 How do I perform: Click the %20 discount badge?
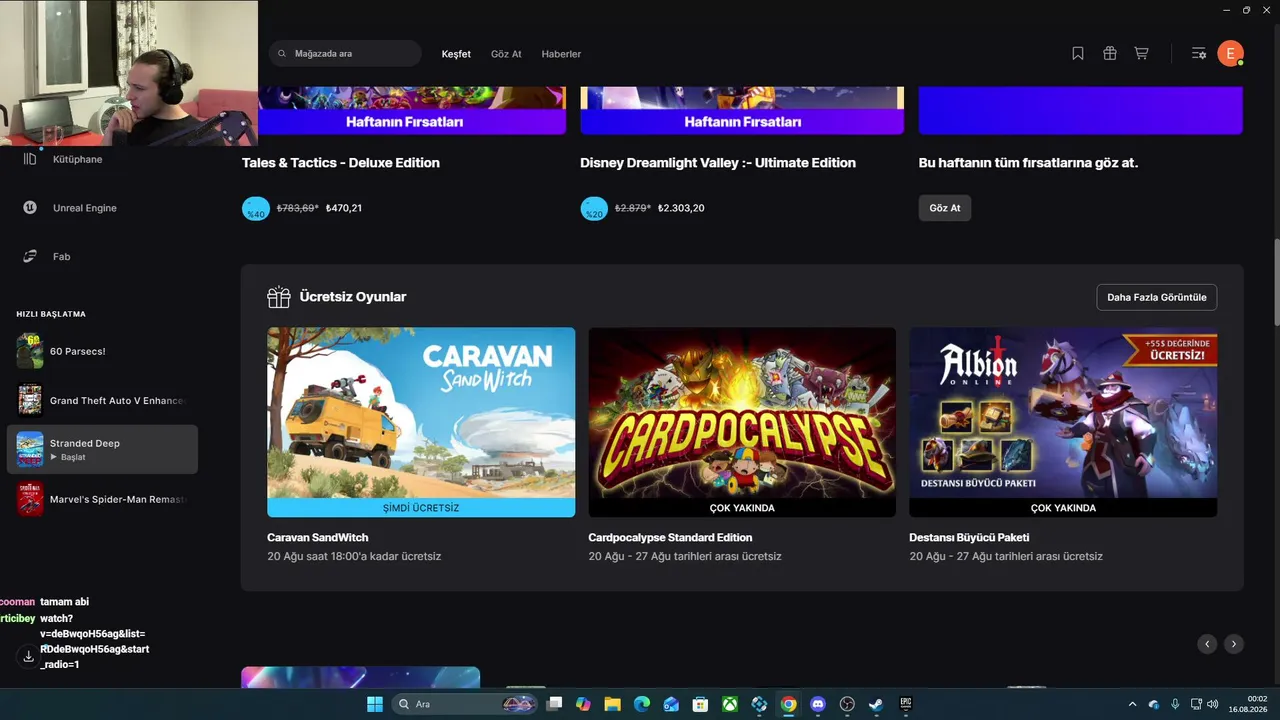pos(594,209)
